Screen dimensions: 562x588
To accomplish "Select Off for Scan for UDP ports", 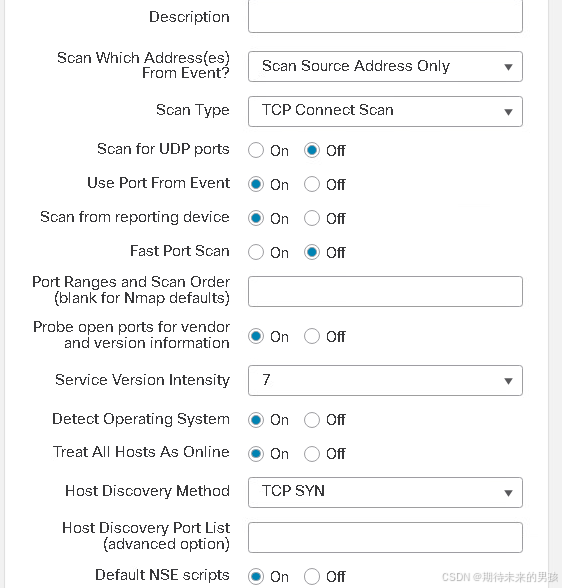I will click(312, 150).
